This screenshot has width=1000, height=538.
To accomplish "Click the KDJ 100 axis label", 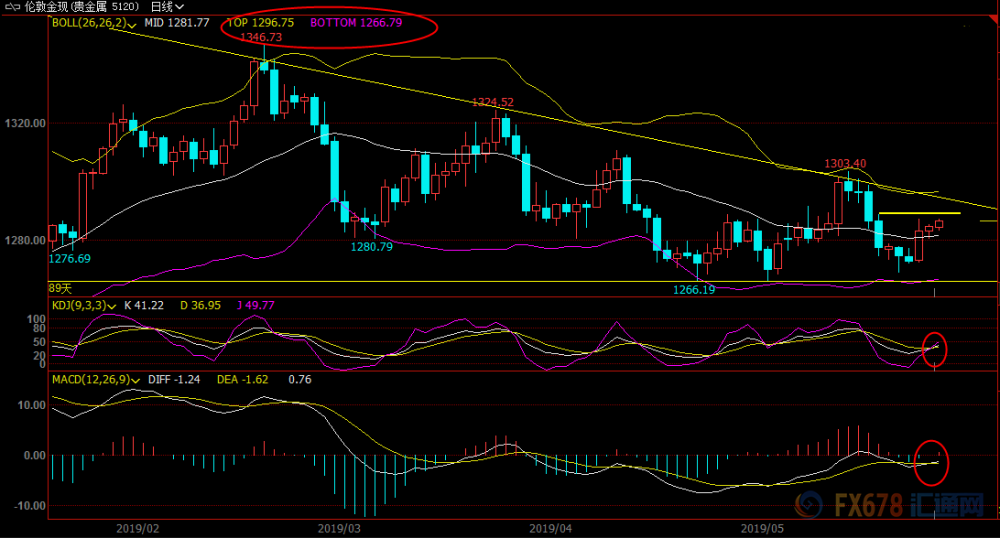I will pos(36,319).
